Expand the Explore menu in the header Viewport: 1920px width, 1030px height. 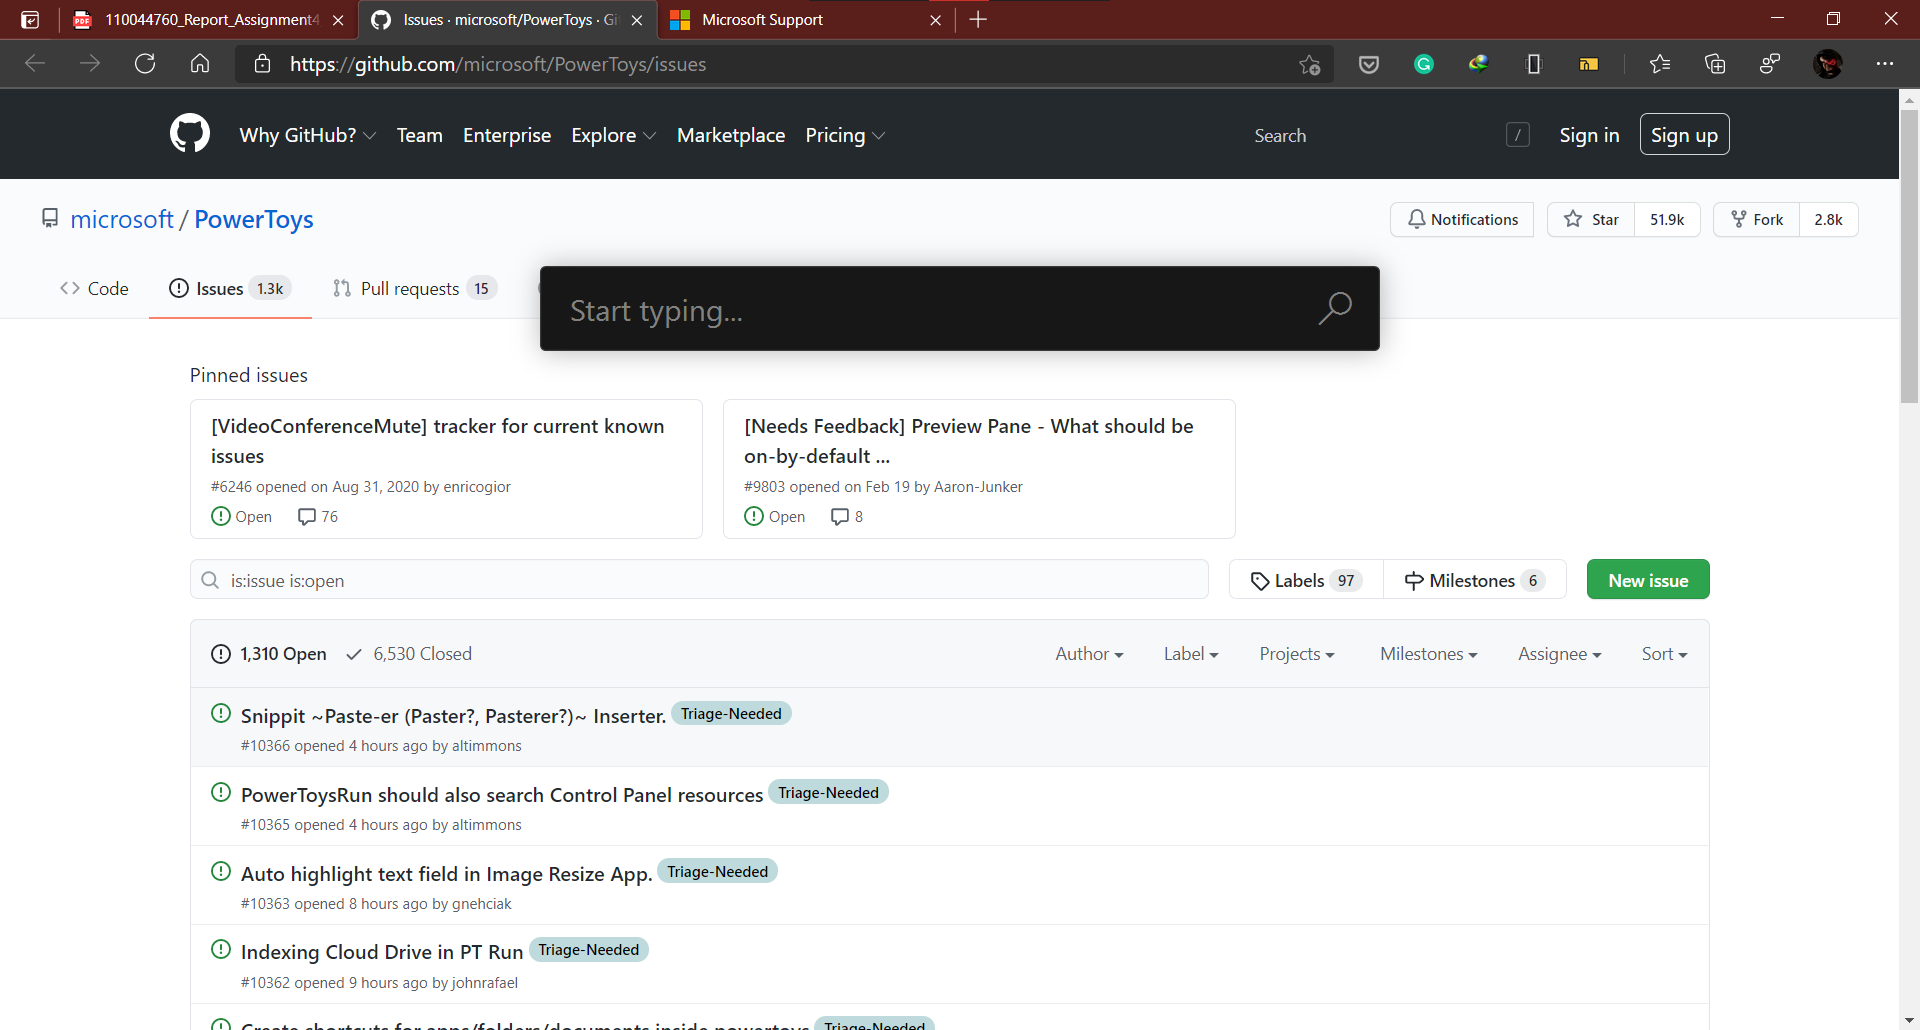(x=612, y=135)
